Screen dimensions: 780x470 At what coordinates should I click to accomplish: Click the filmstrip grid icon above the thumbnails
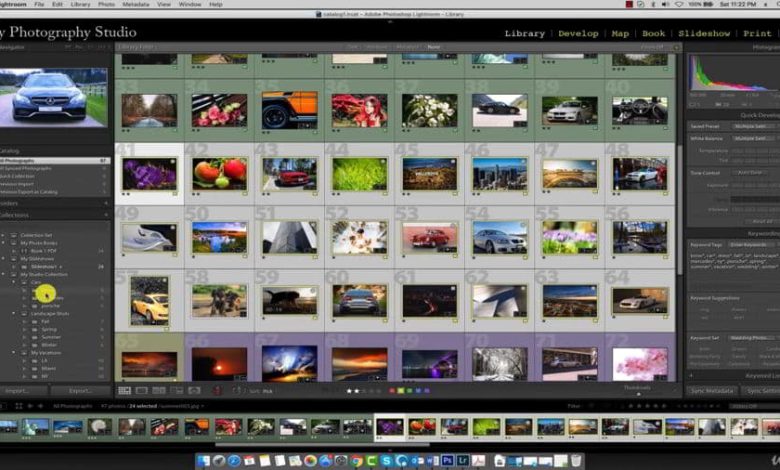(18, 406)
